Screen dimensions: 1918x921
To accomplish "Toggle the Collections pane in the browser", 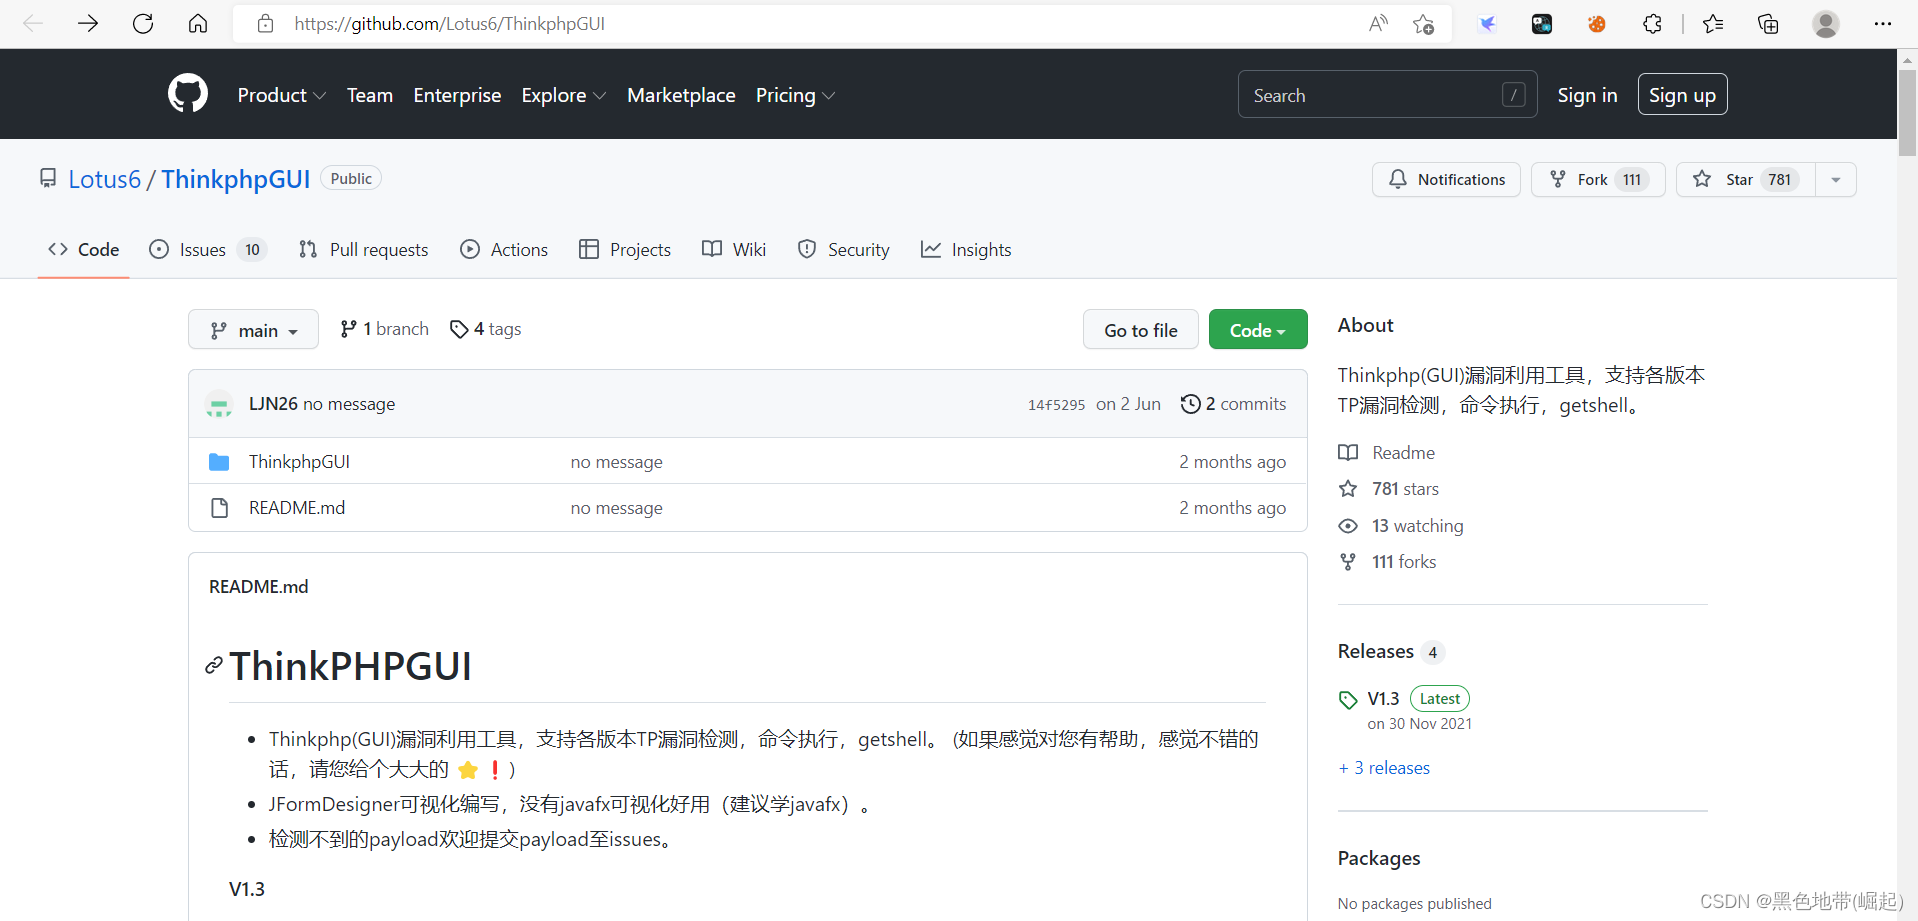I will pos(1767,23).
